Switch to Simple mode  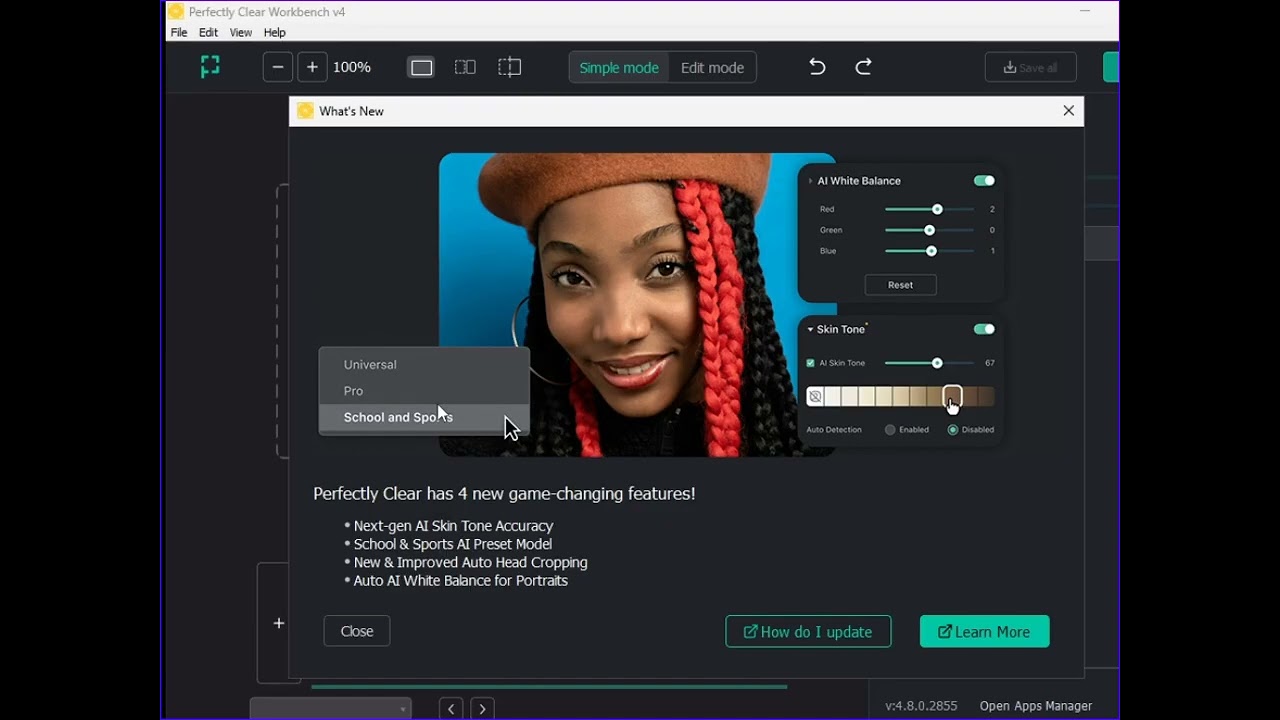tap(619, 67)
